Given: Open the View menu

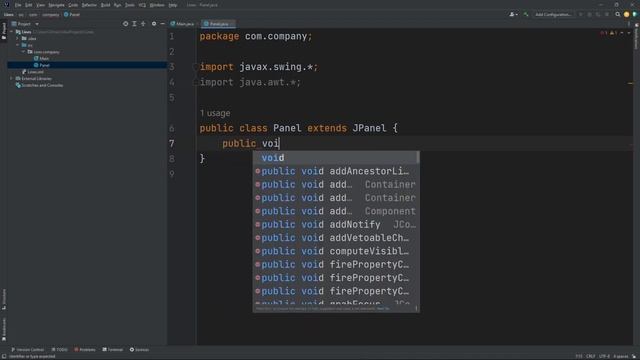Looking at the screenshot, I should [40, 5].
